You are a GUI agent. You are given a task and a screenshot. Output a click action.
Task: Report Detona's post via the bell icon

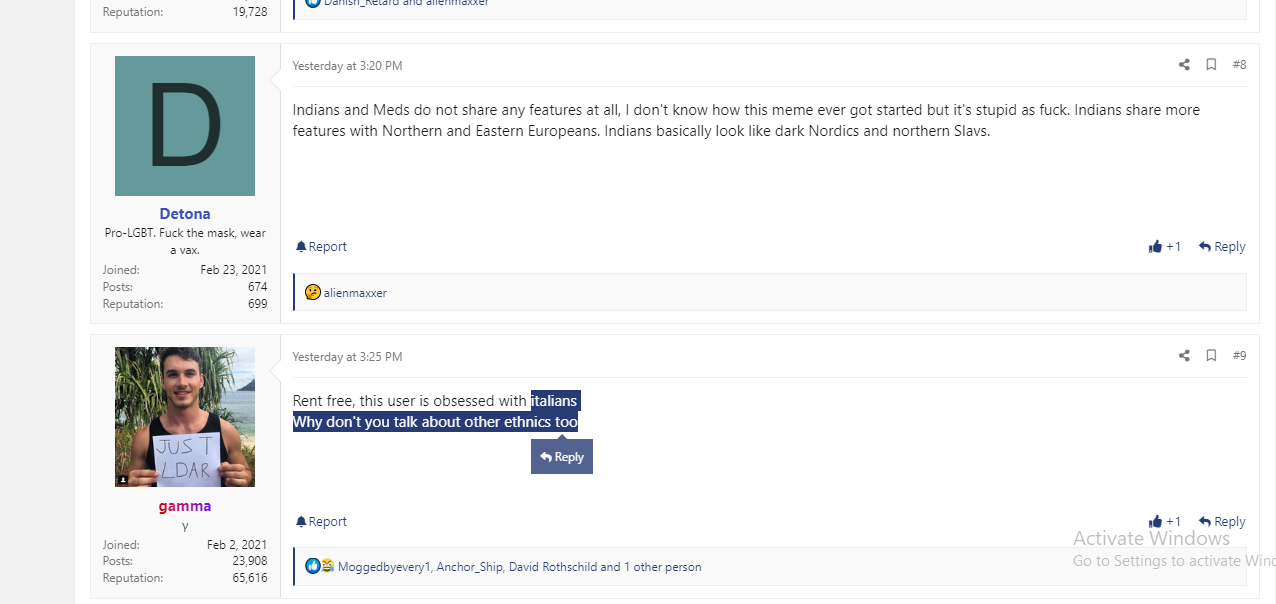coord(321,247)
